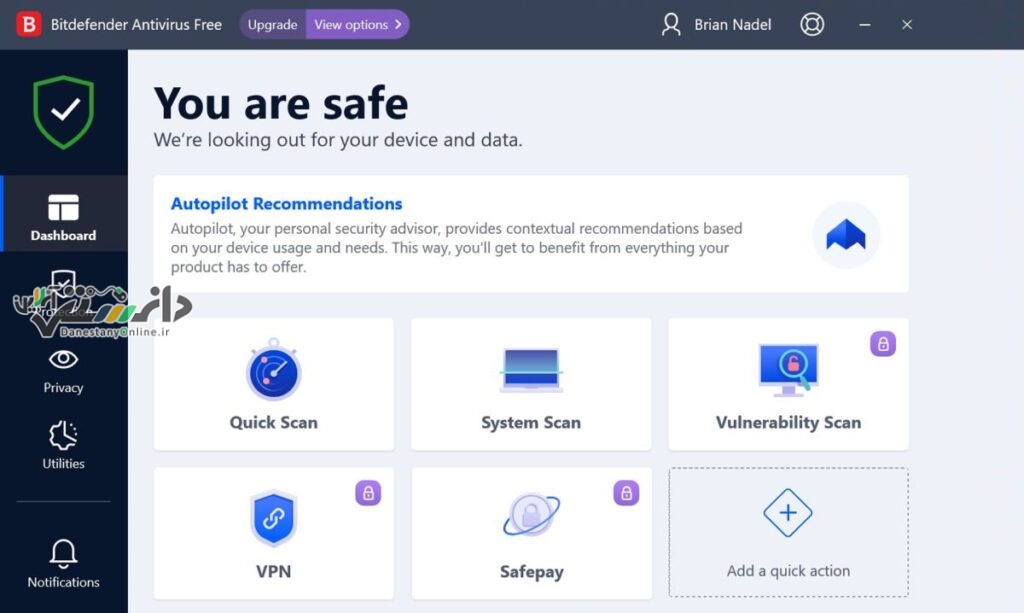Image resolution: width=1024 pixels, height=613 pixels.
Task: Open the Notifications bell
Action: tap(63, 563)
